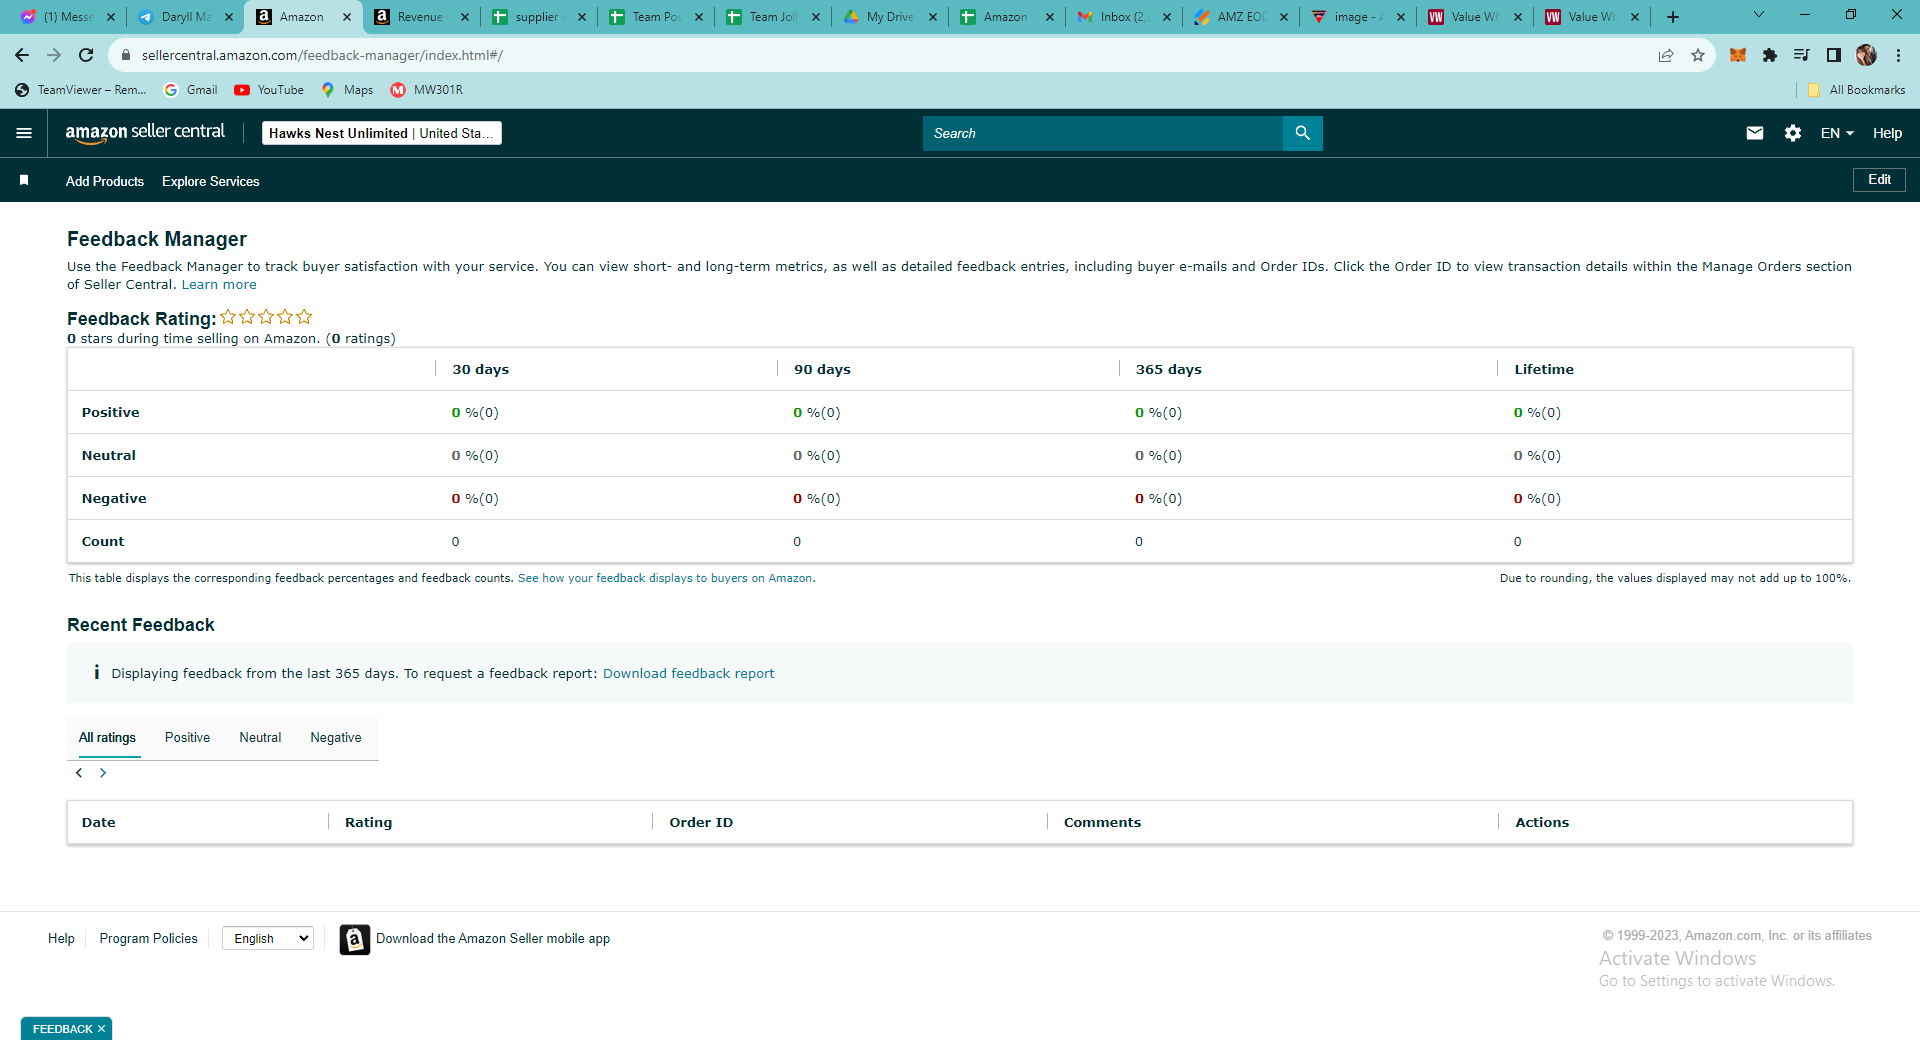Open the tab search chevron in Chrome
This screenshot has width=1920, height=1040.
(1759, 15)
